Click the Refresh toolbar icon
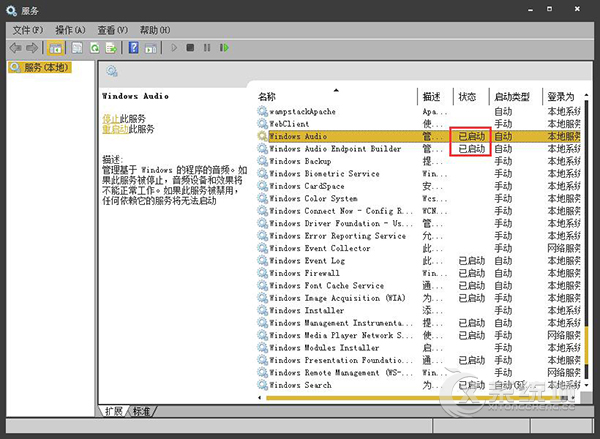Viewport: 600px width, 439px height. (95, 48)
